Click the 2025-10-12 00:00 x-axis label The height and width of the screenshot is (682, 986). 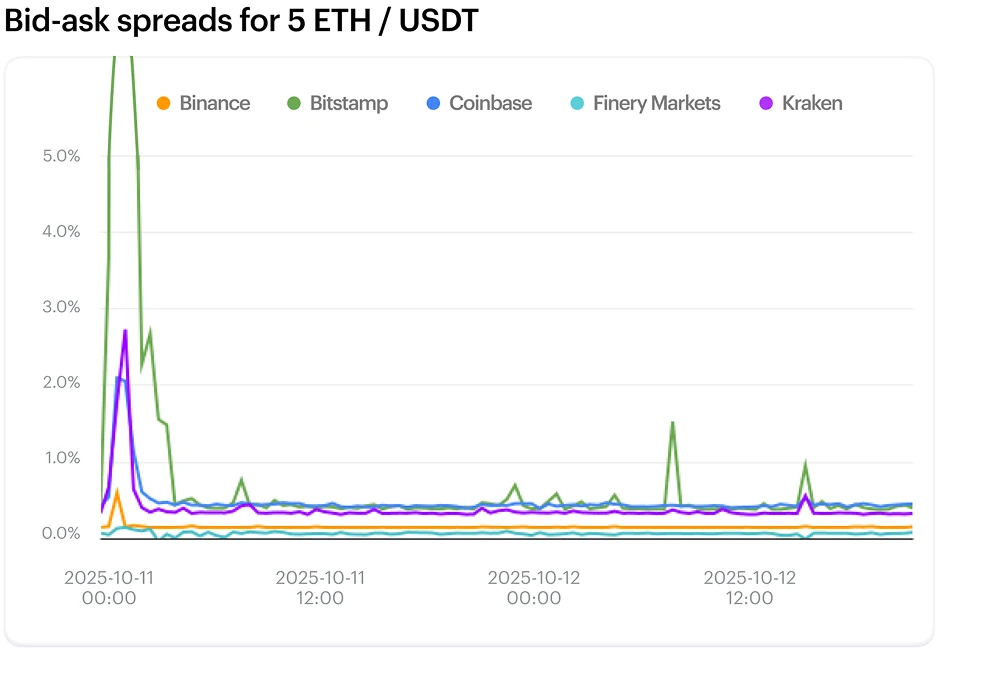pyautogui.click(x=533, y=588)
